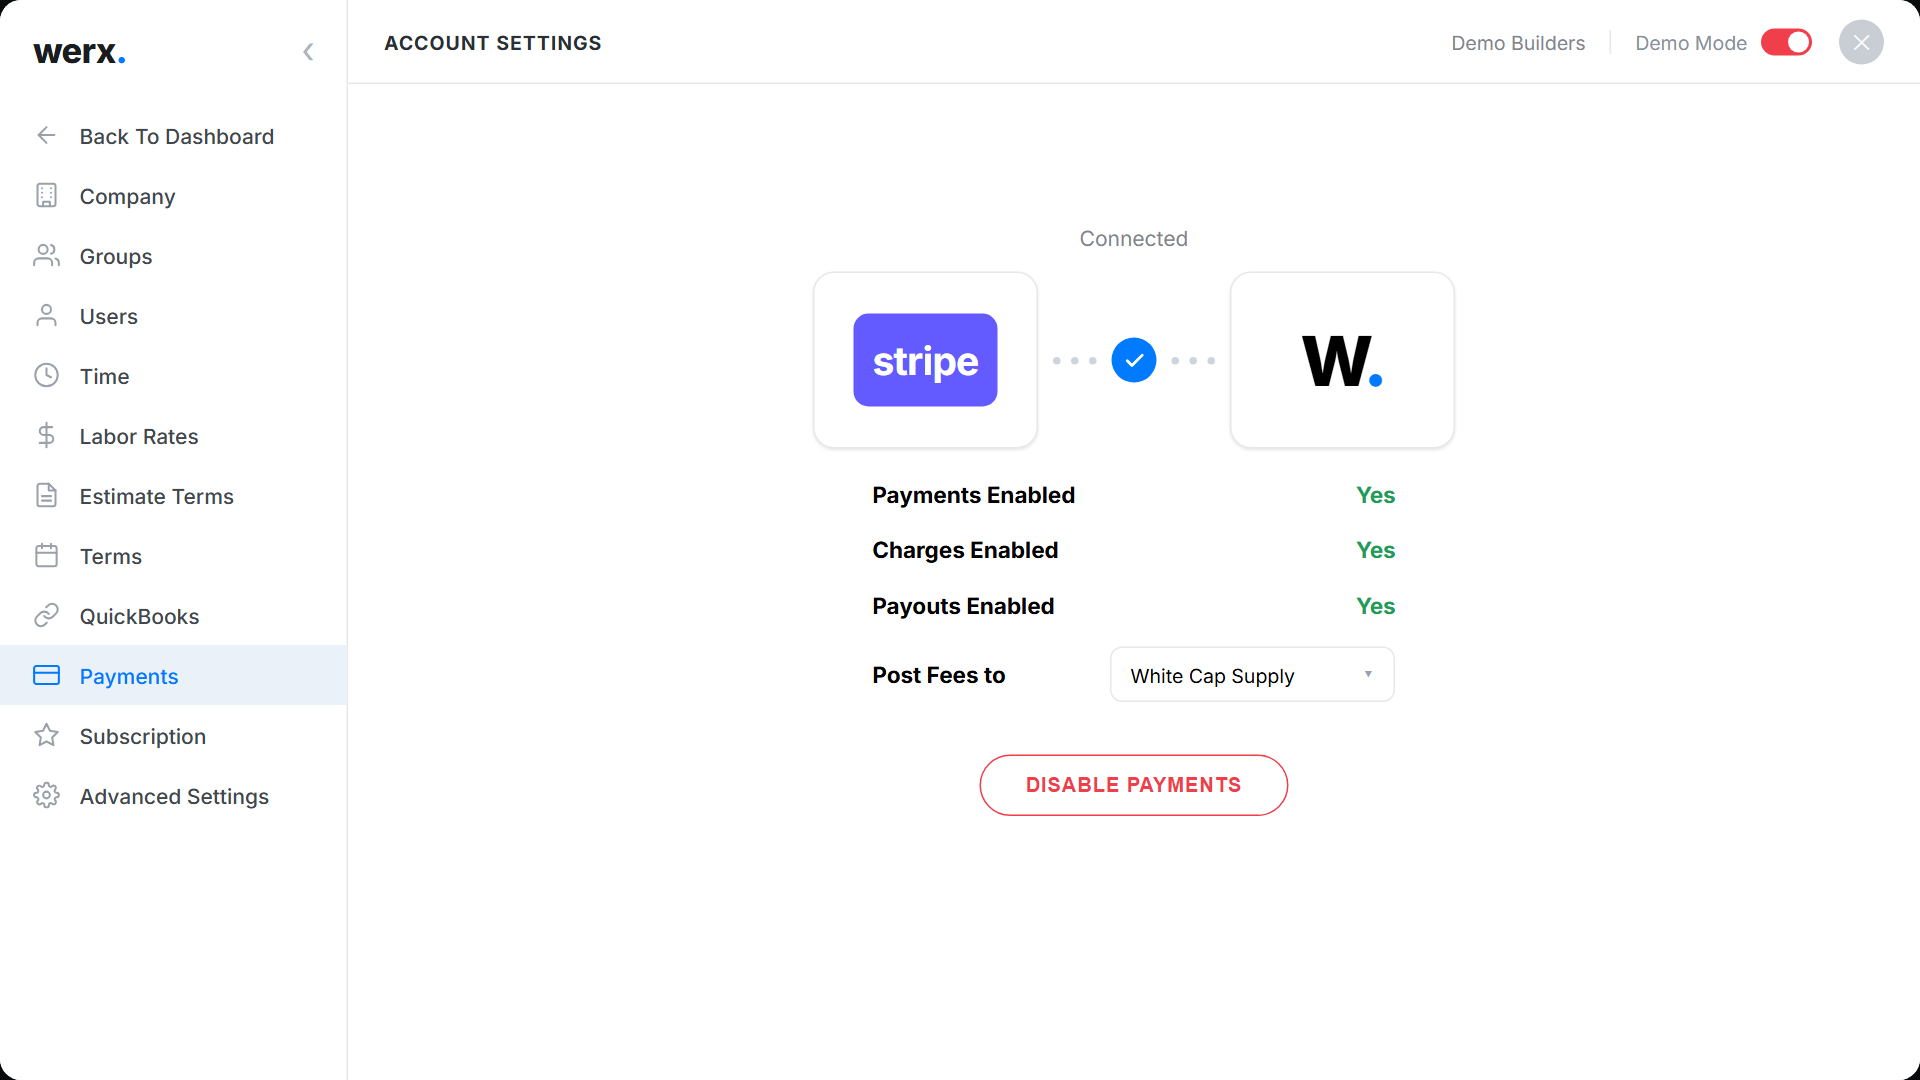This screenshot has width=1920, height=1080.
Task: Open Advanced Settings
Action: (x=174, y=796)
